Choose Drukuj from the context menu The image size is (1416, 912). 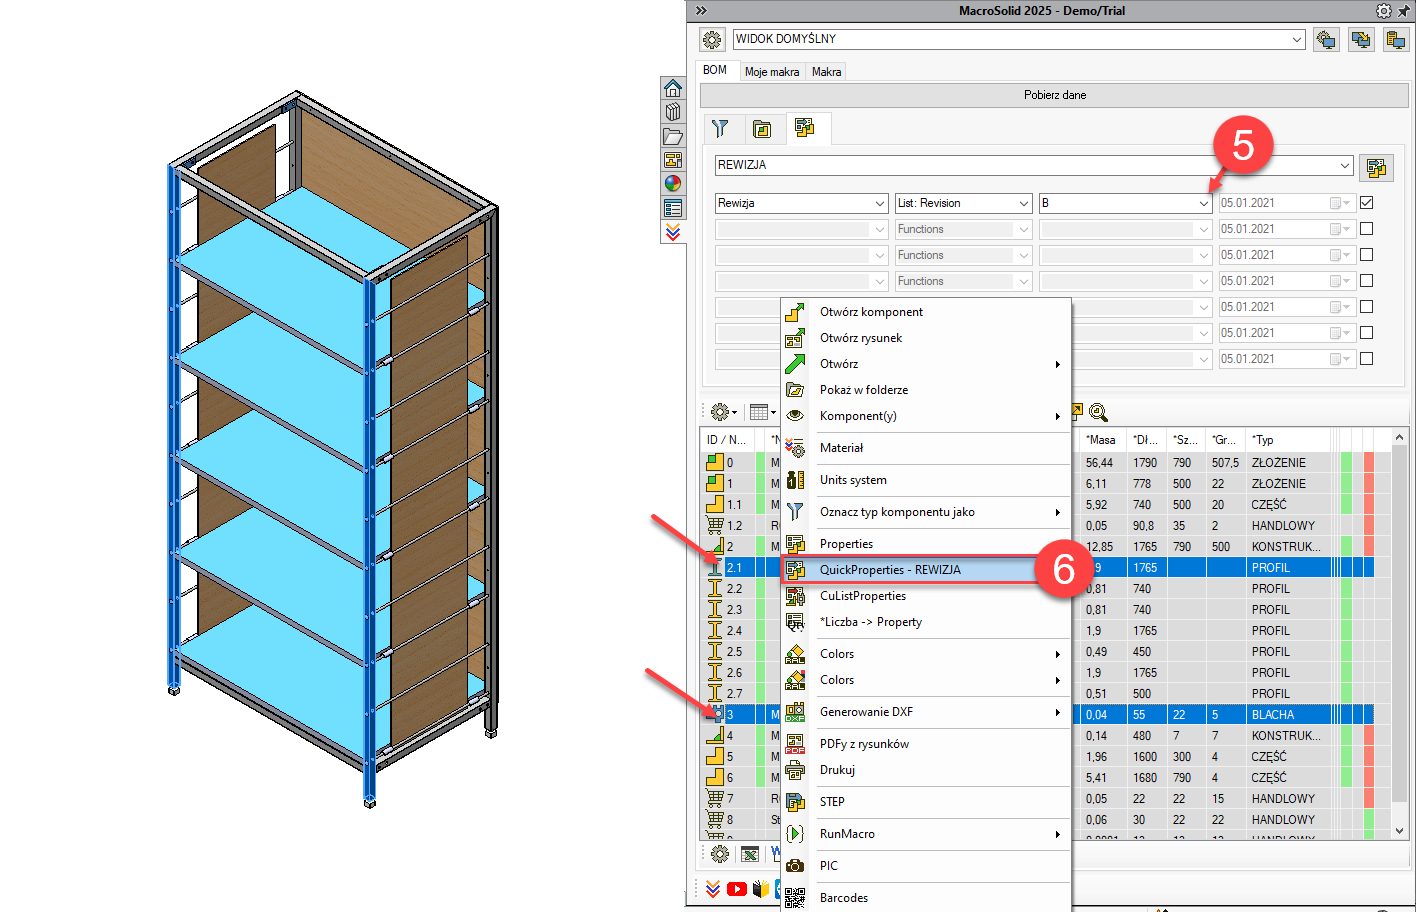(926, 770)
